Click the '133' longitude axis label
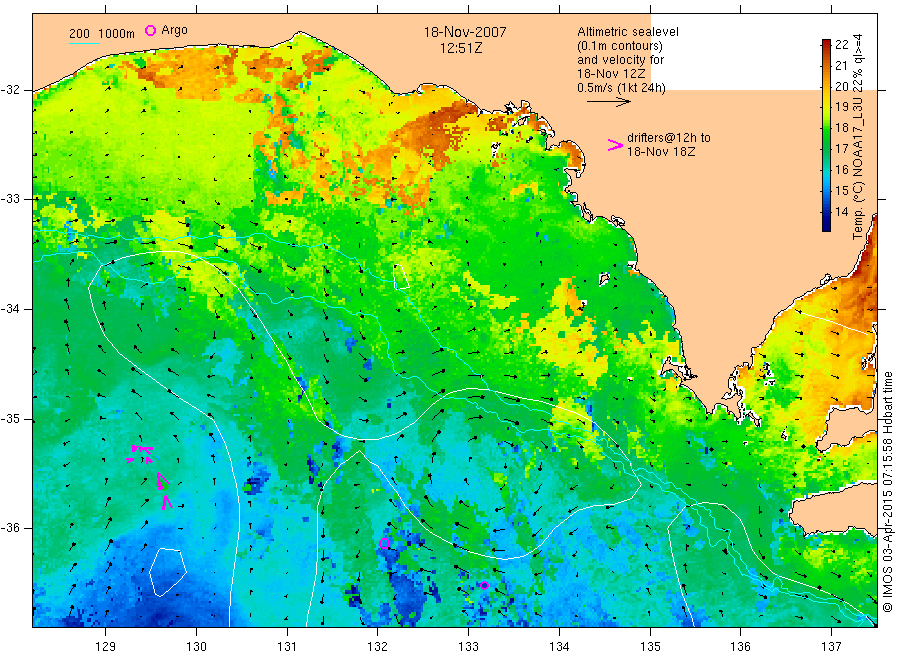900x660 pixels. tap(468, 647)
